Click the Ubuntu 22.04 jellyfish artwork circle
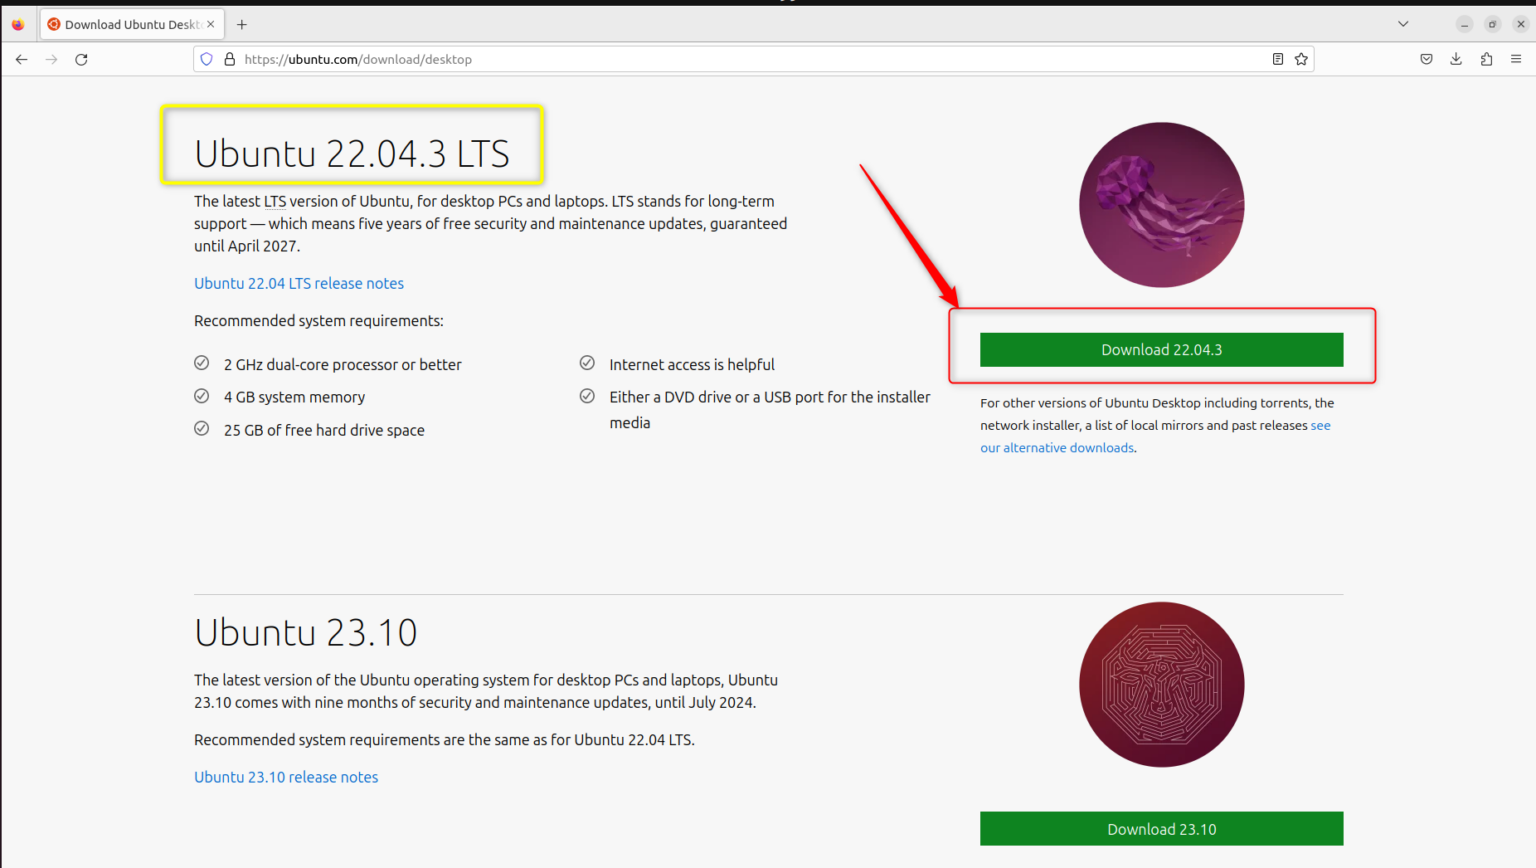Viewport: 1536px width, 868px height. (1161, 204)
